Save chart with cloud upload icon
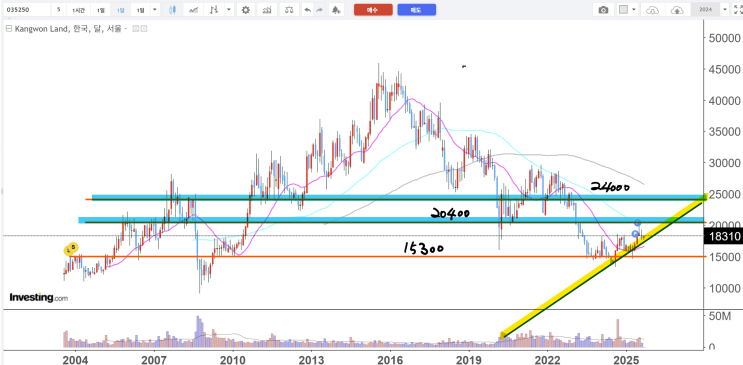The height and width of the screenshot is (365, 743). click(678, 9)
